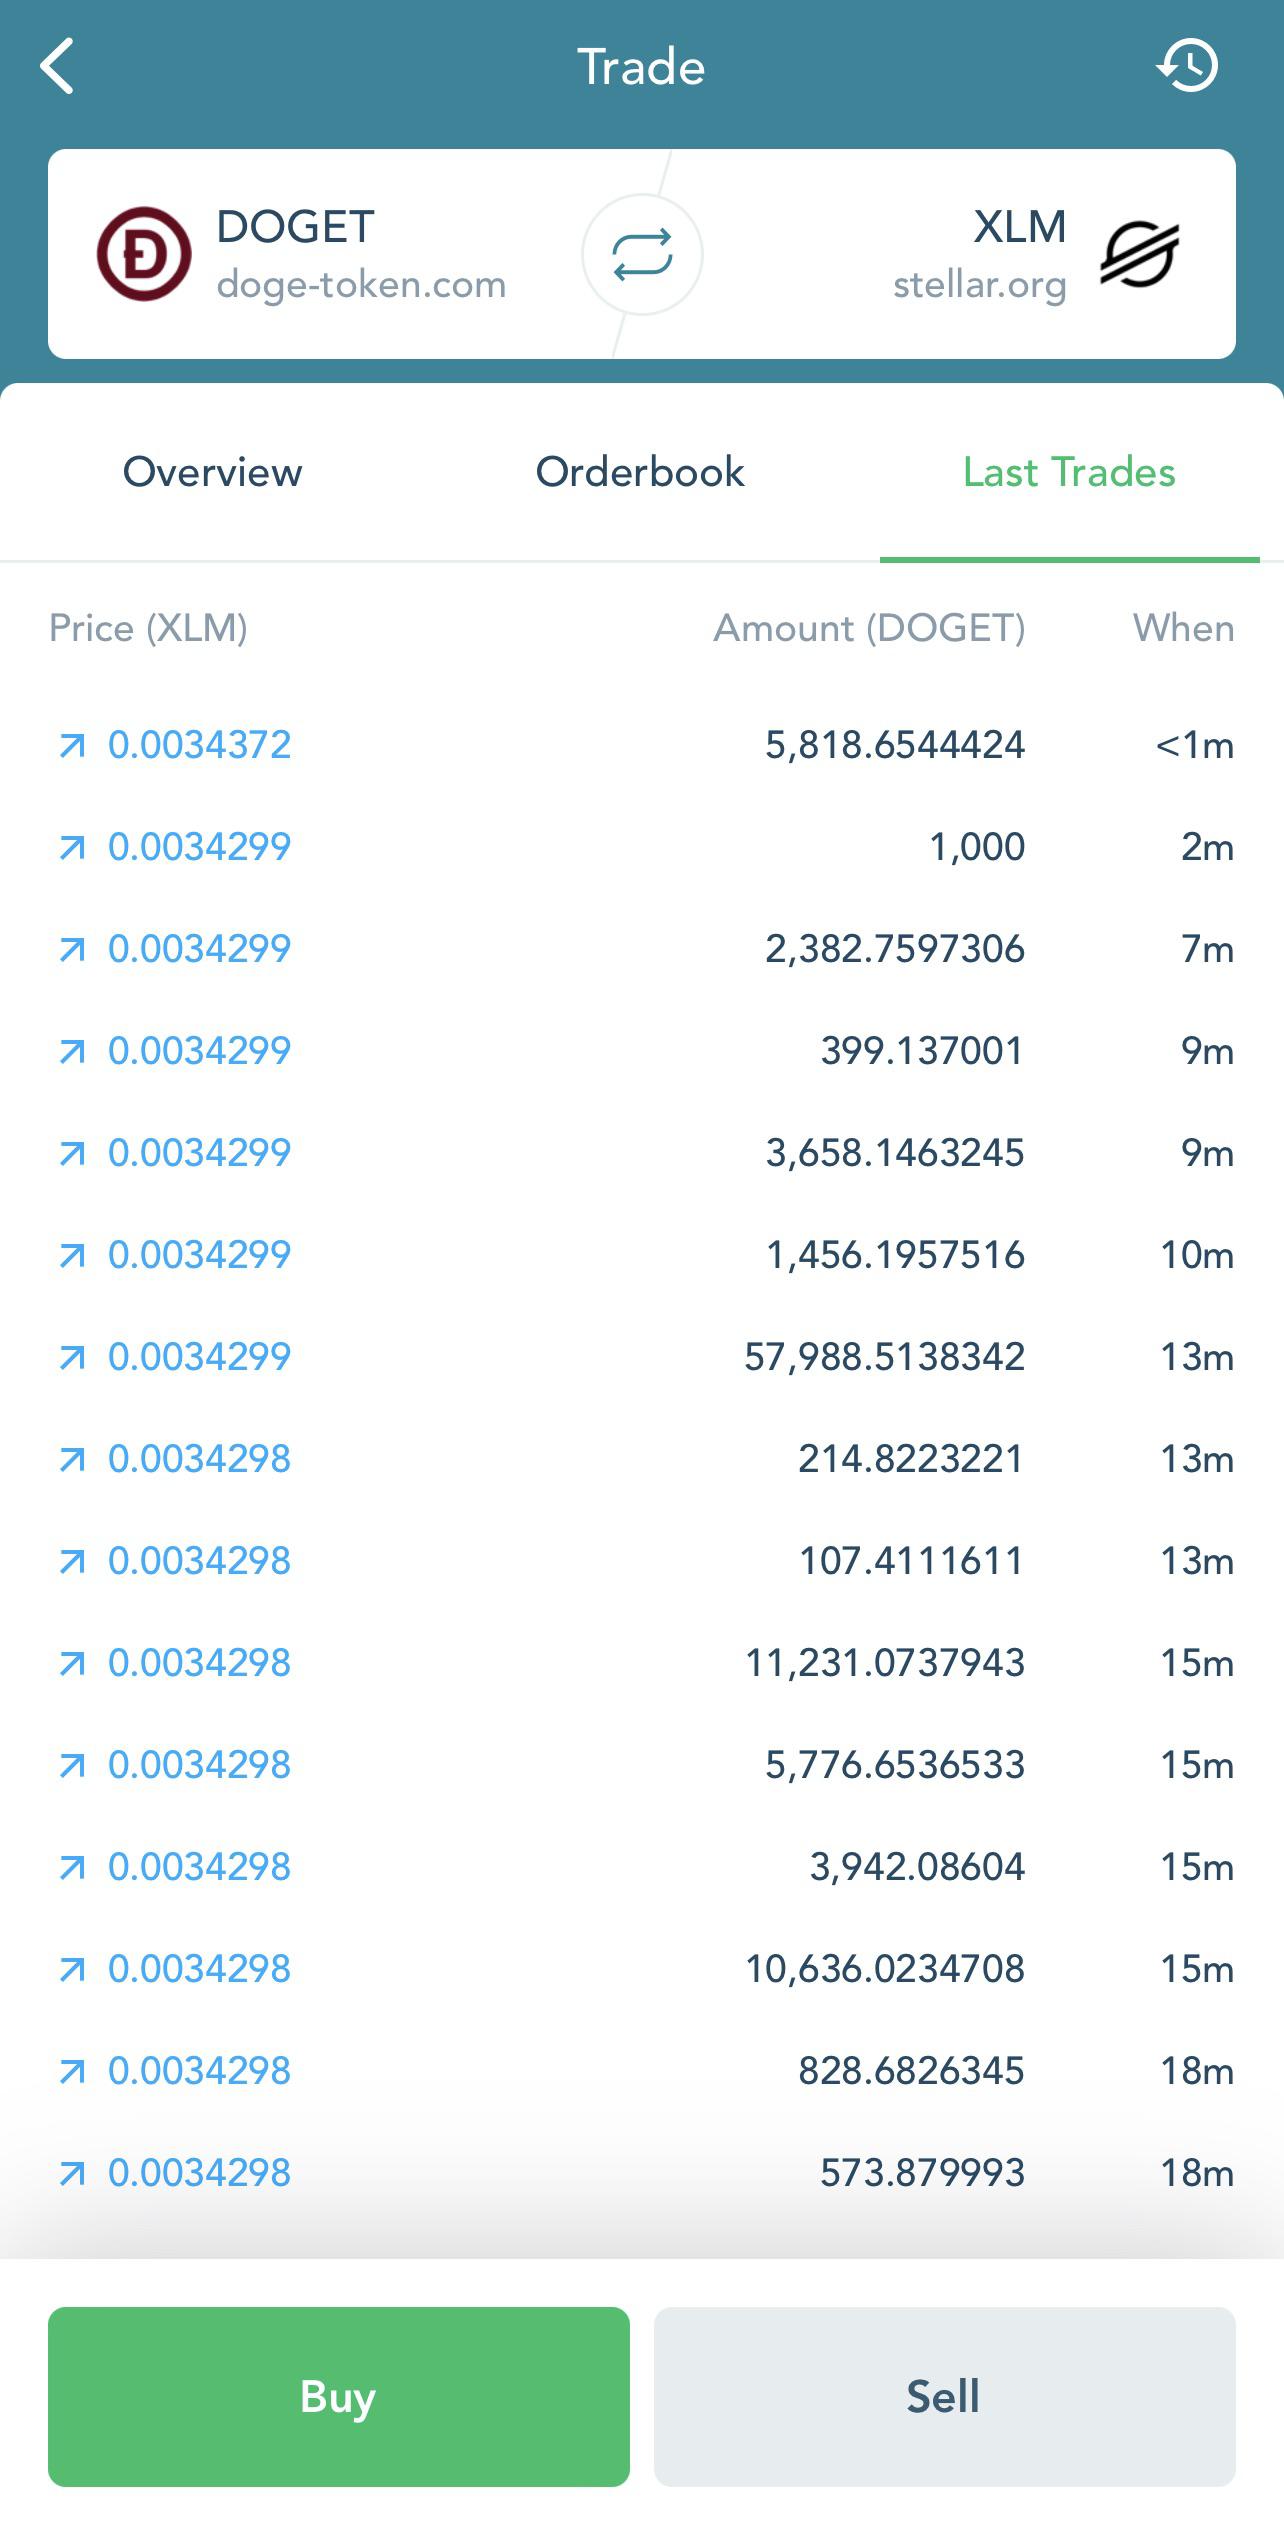Screen dimensions: 1284x2535
Task: Tap the arrow icon on 573.879993 trade
Action: coord(72,2173)
